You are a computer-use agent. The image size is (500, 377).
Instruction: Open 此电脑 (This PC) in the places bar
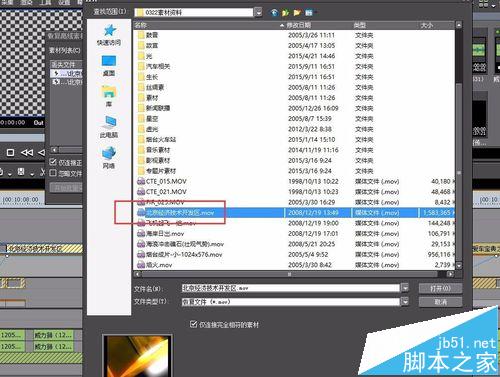click(109, 127)
